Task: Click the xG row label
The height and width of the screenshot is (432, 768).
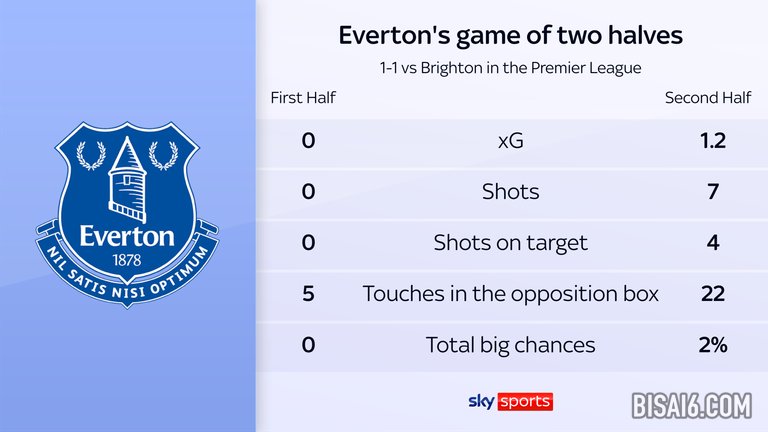Action: pyautogui.click(x=511, y=140)
